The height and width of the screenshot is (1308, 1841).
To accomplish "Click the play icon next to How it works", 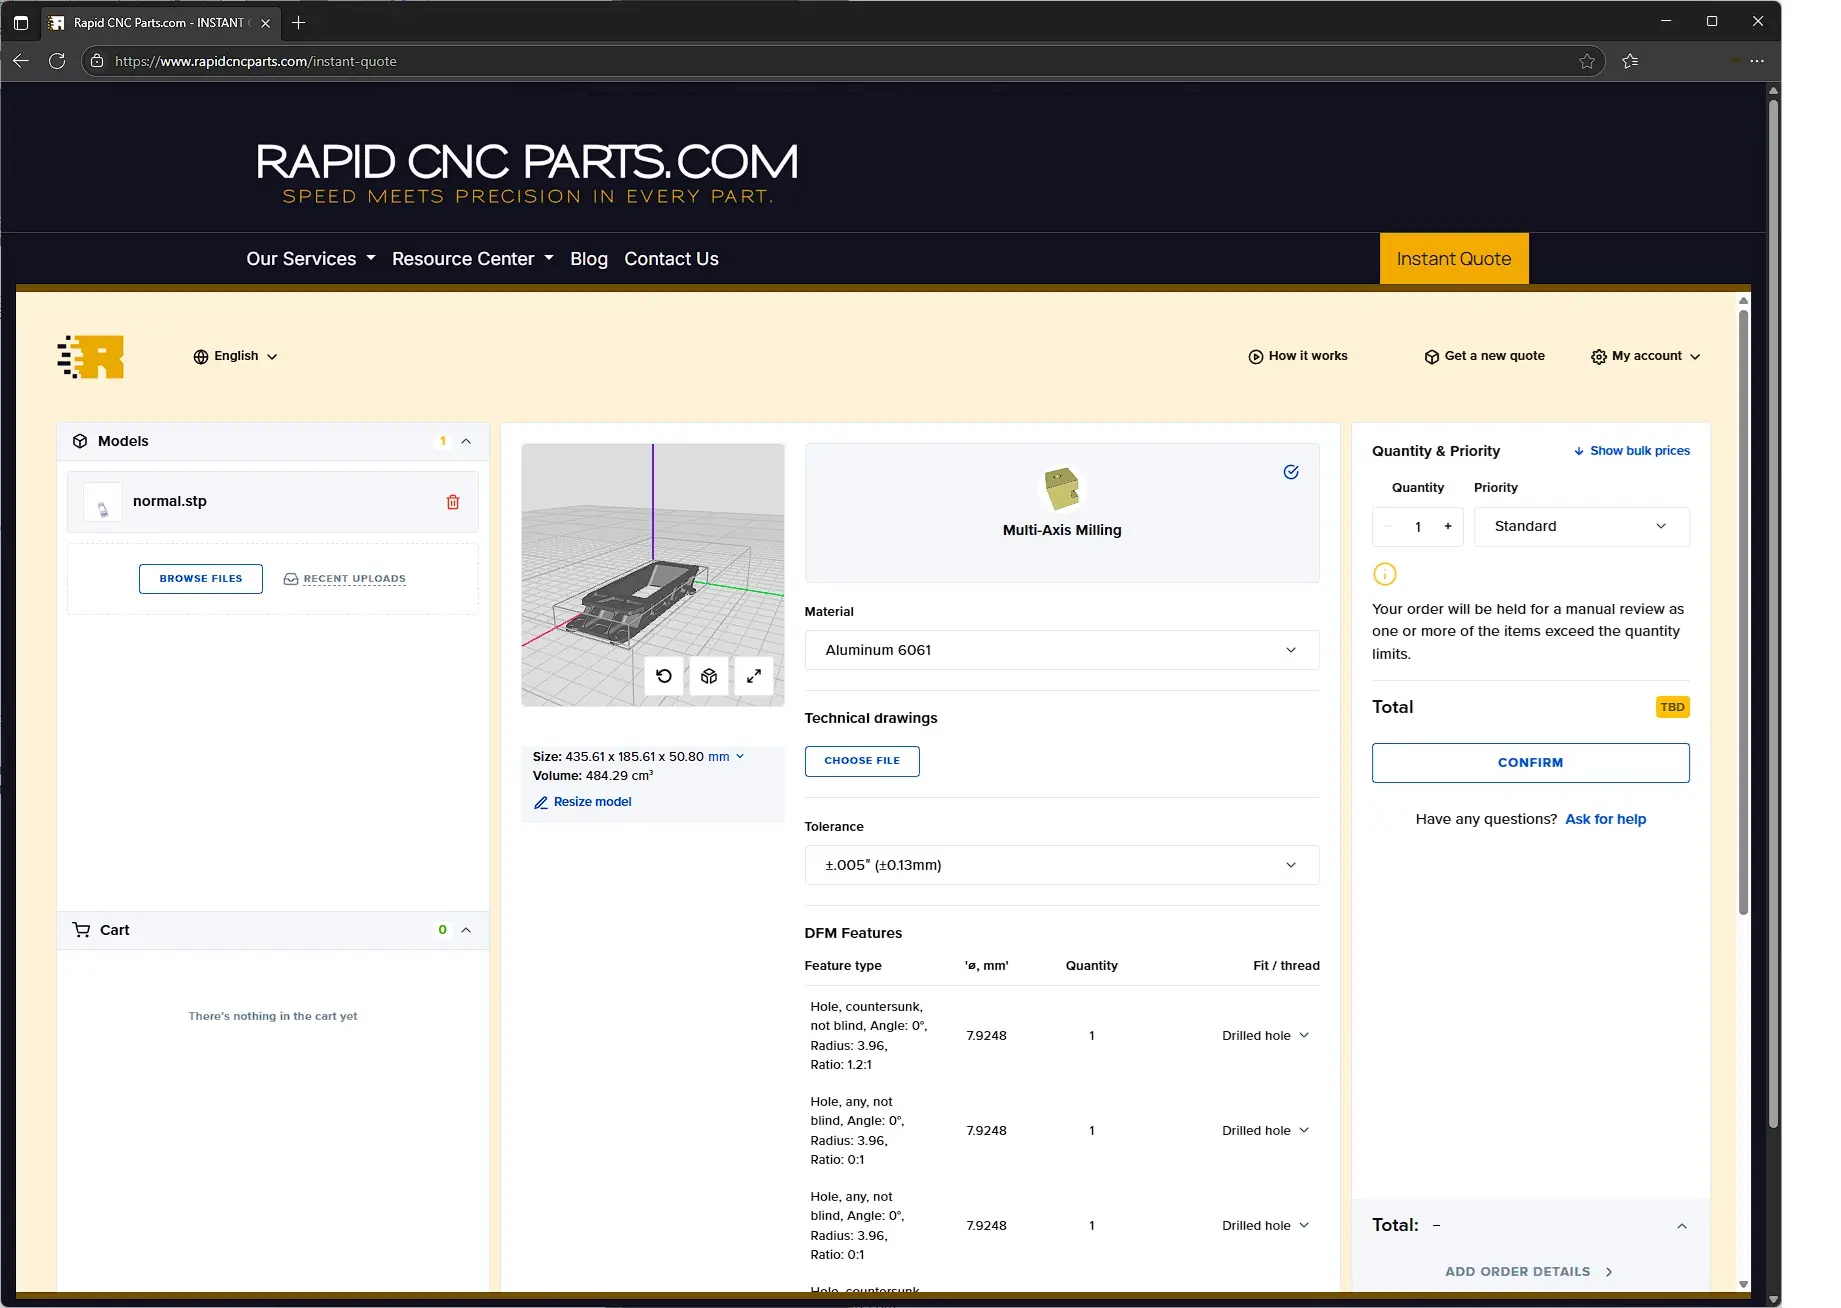I will (x=1254, y=356).
